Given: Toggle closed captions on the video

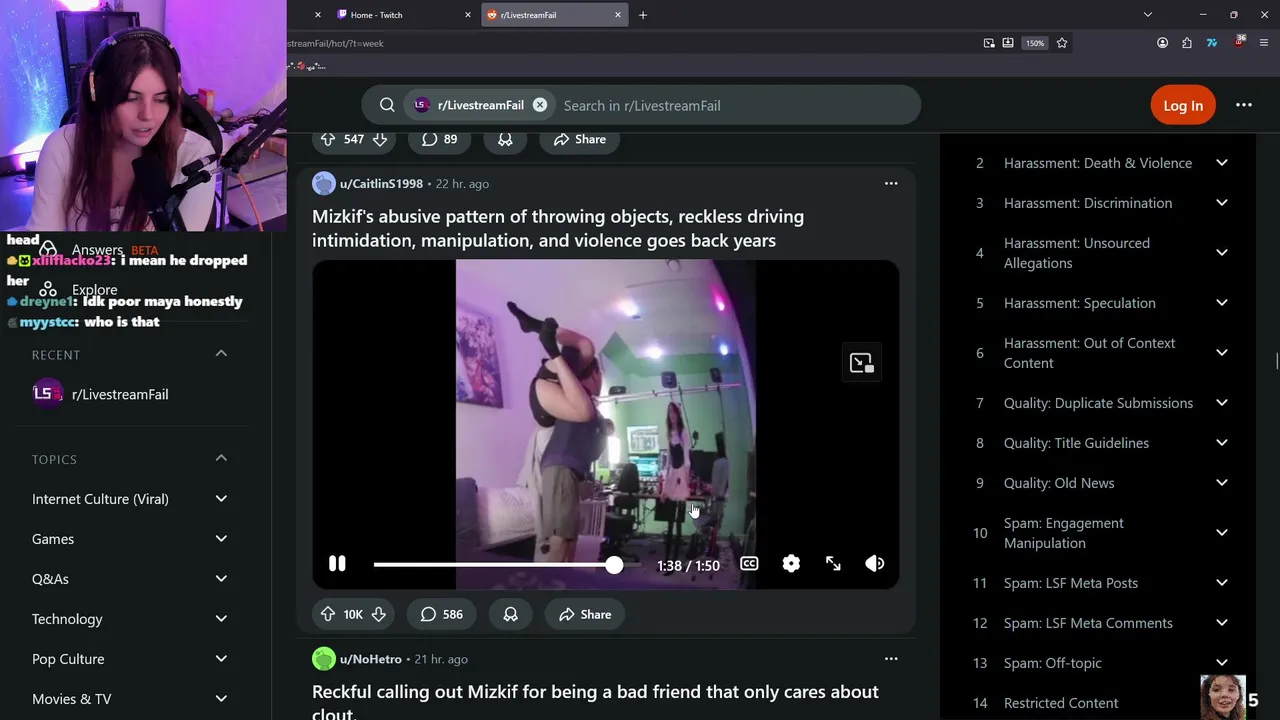Looking at the screenshot, I should tap(749, 564).
